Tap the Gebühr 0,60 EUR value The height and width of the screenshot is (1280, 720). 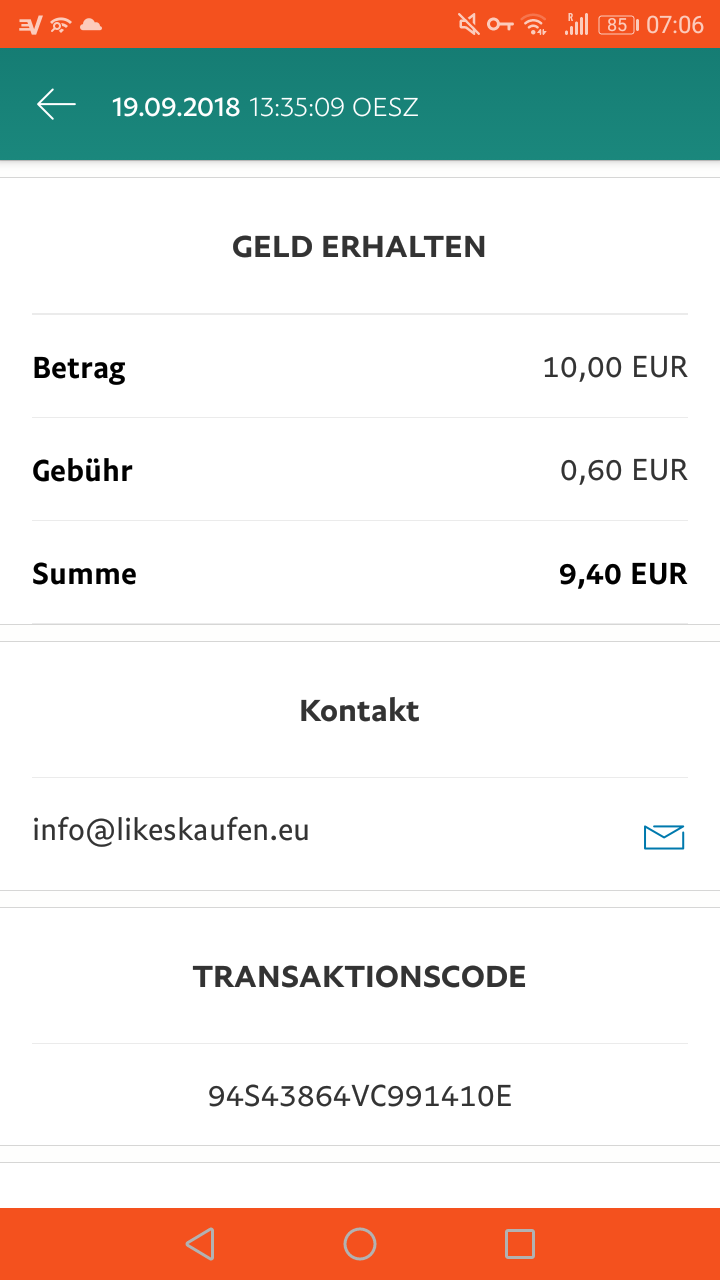[623, 470]
